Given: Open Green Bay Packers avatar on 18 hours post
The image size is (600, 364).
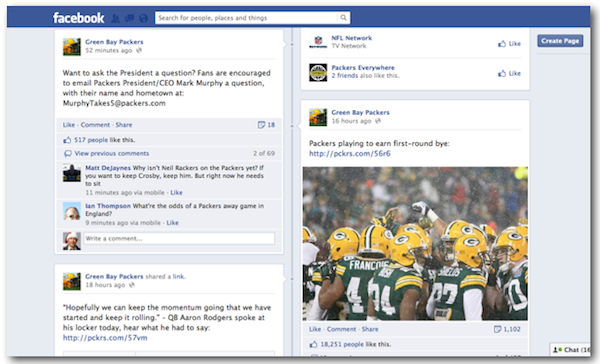Looking at the screenshot, I should click(72, 281).
